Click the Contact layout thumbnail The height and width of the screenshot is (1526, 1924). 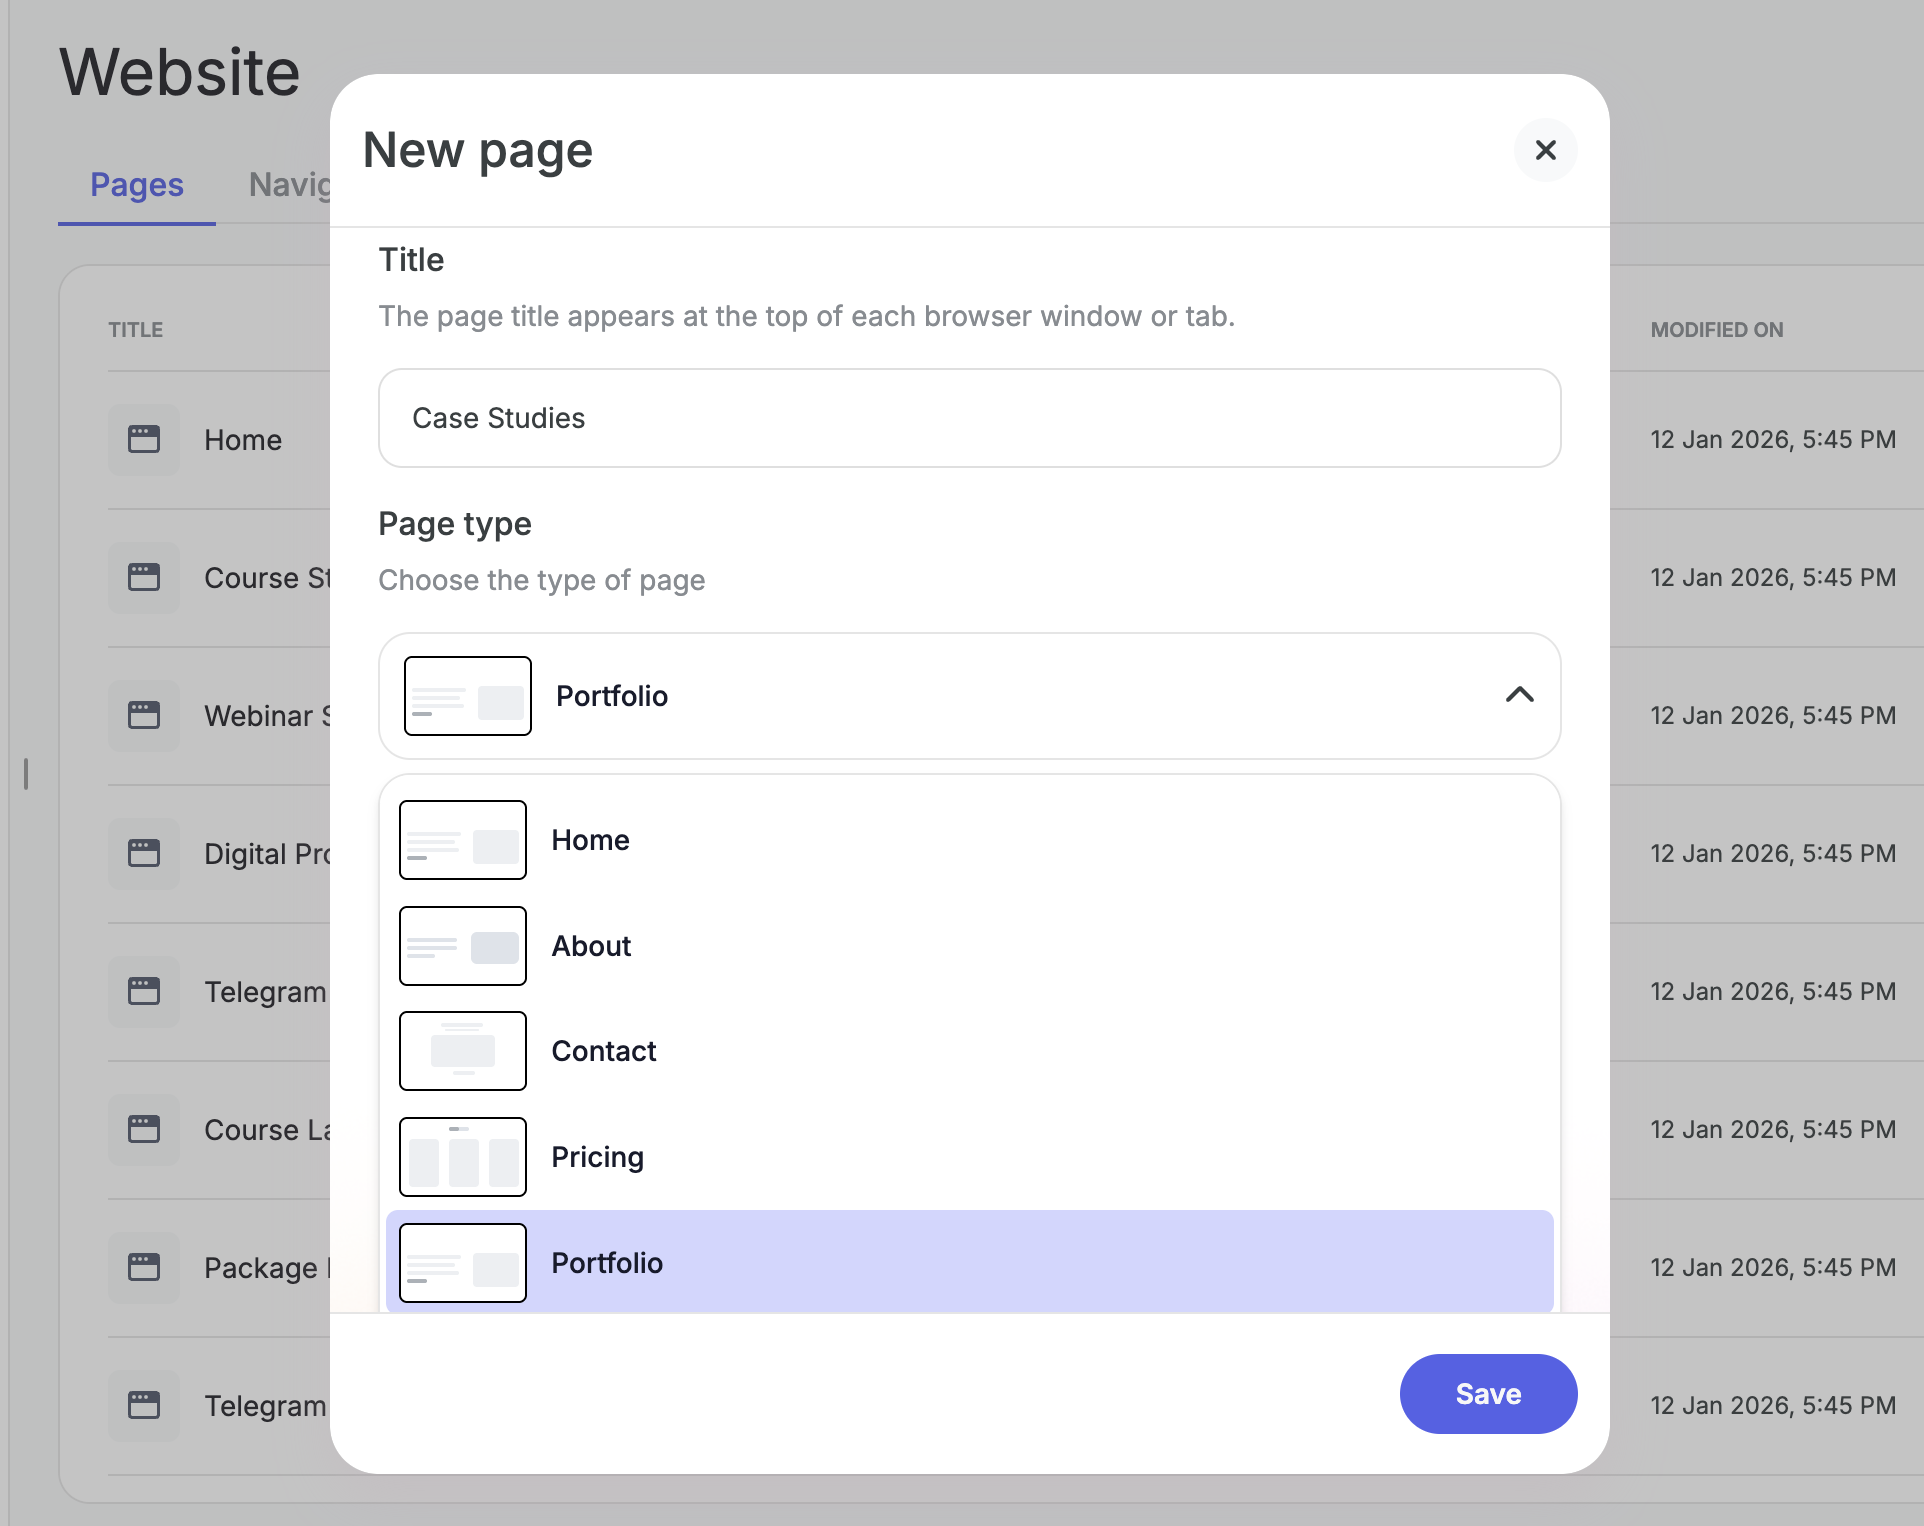pos(462,1051)
